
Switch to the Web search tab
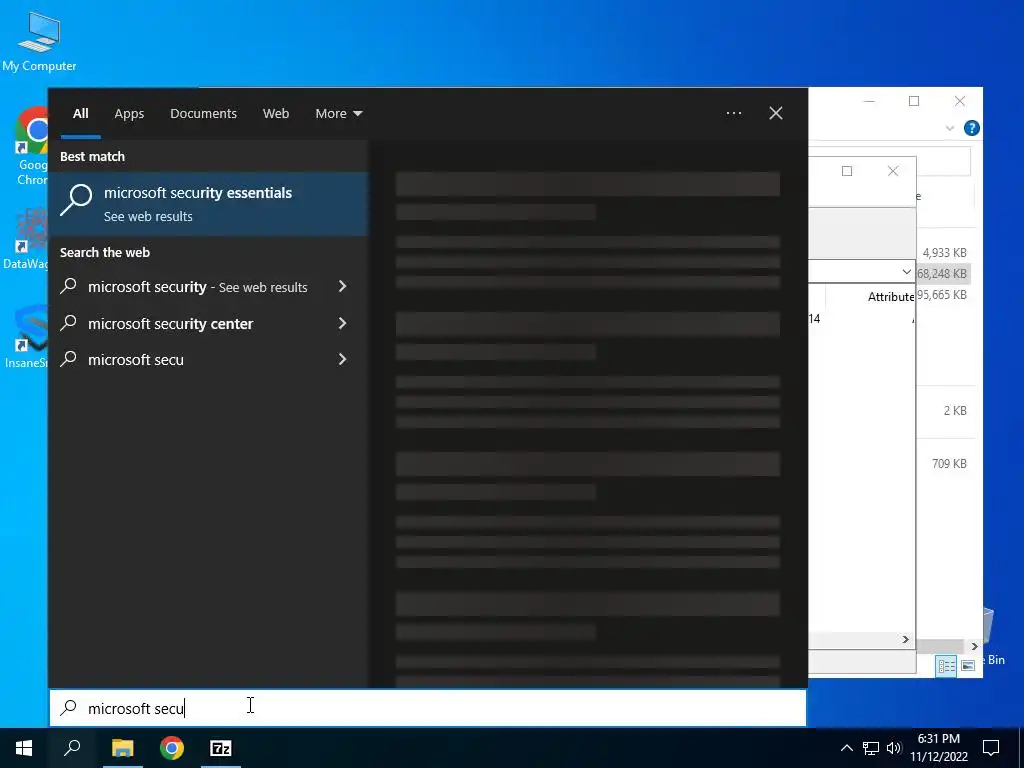(x=276, y=114)
